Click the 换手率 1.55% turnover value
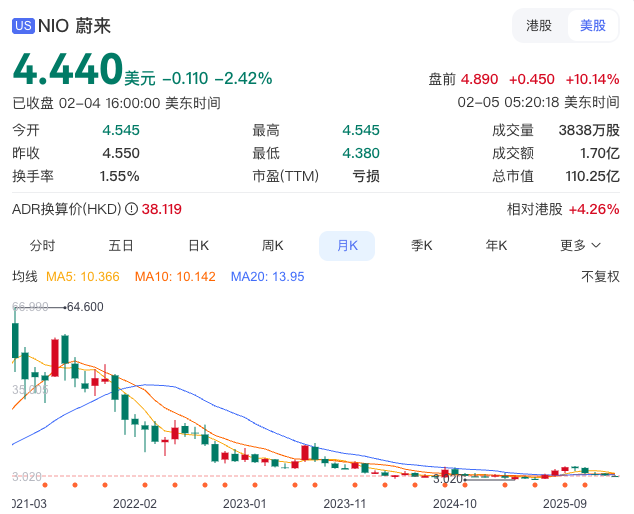Viewport: 634px width, 514px height. tap(119, 176)
